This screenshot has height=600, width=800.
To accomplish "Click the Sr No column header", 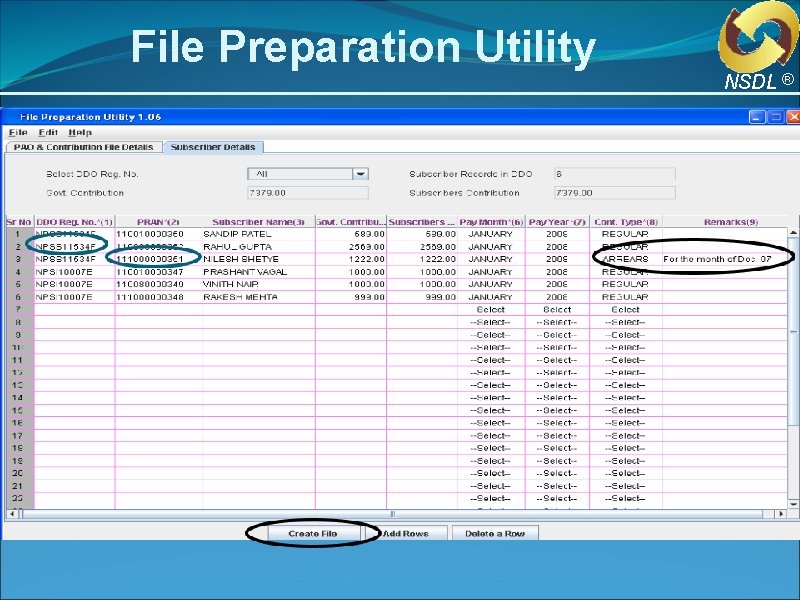I will click(19, 222).
